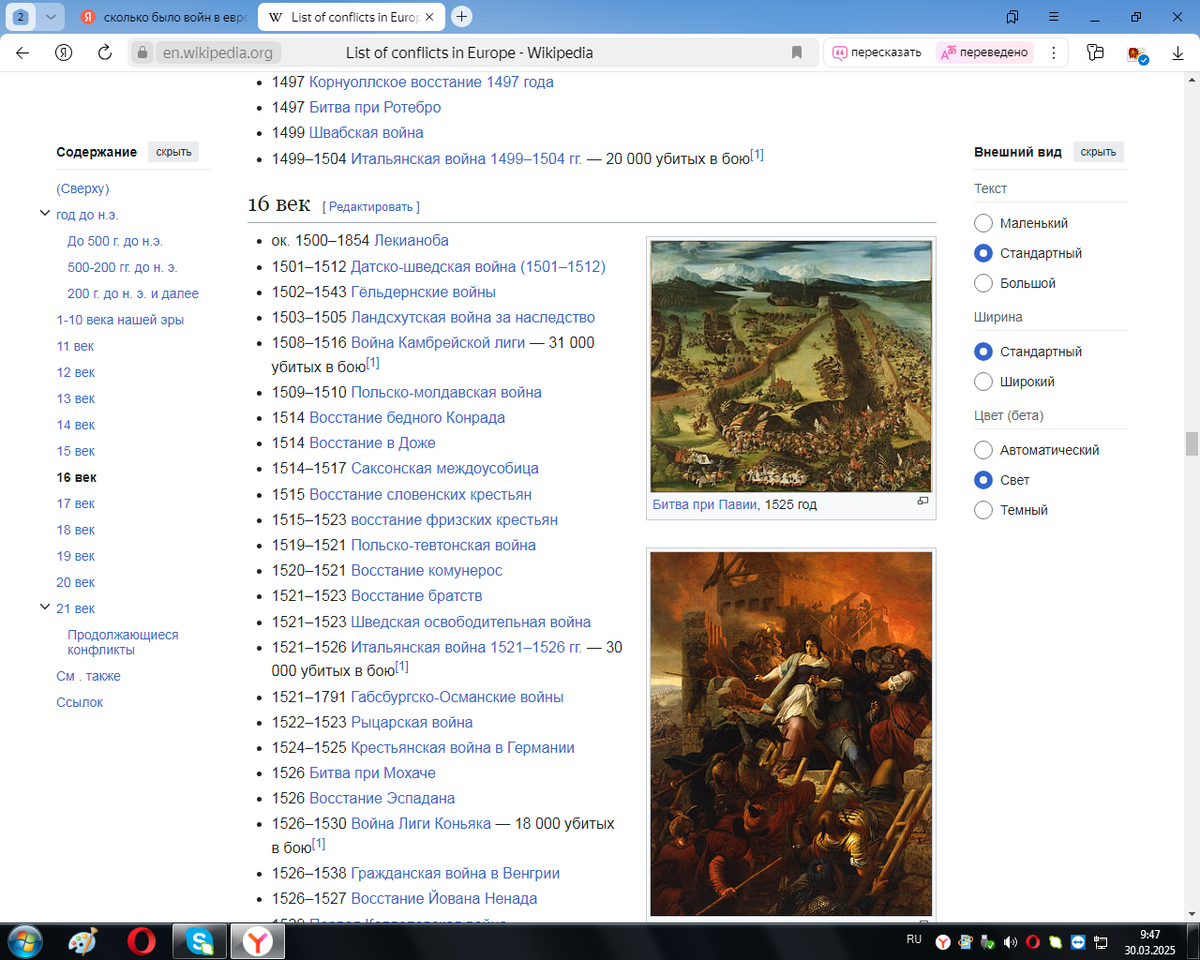Reload the page with the refresh icon
Viewport: 1200px width, 960px height.
104,53
